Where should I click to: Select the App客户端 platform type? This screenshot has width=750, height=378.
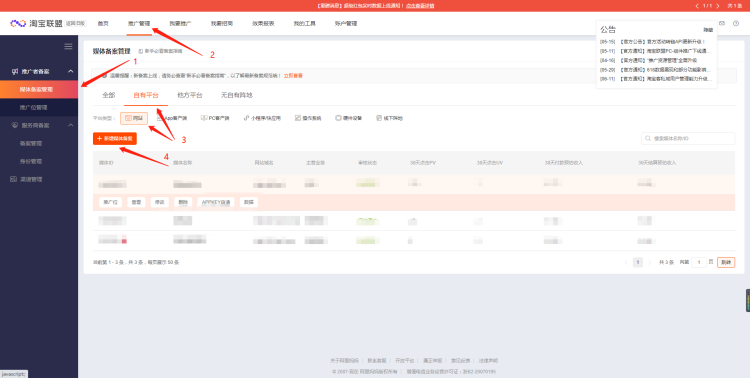click(172, 118)
